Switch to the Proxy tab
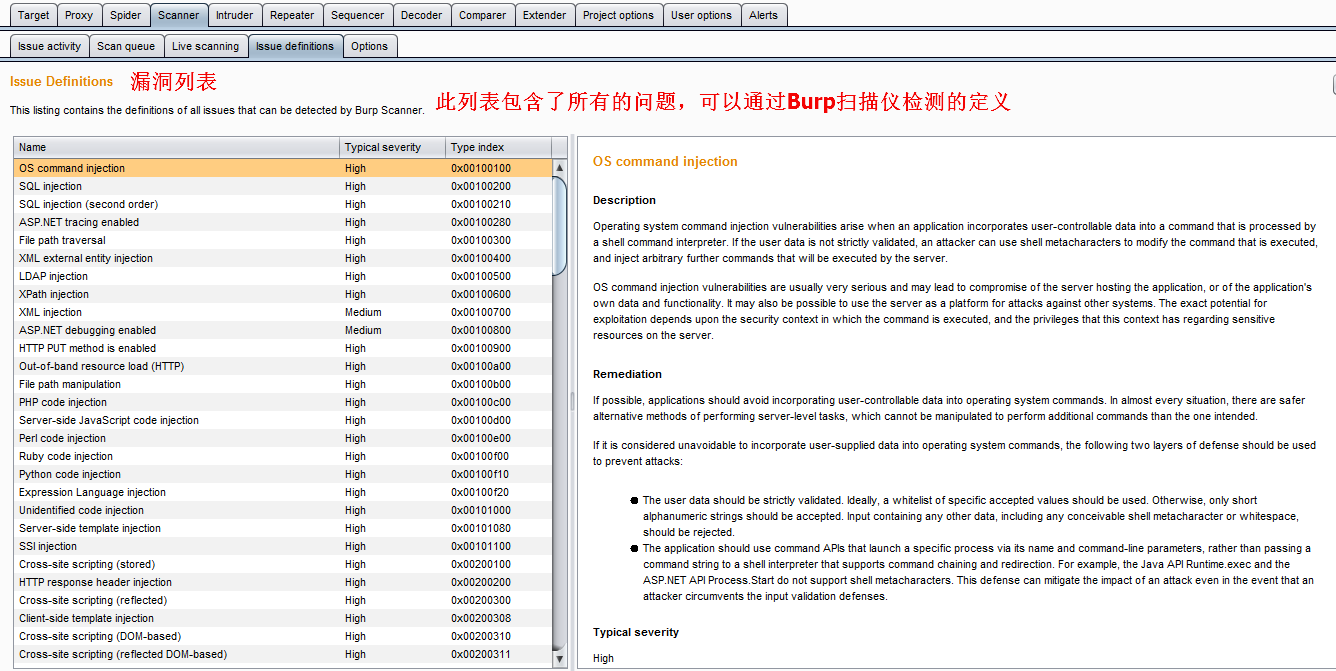The width and height of the screenshot is (1336, 671). [79, 15]
